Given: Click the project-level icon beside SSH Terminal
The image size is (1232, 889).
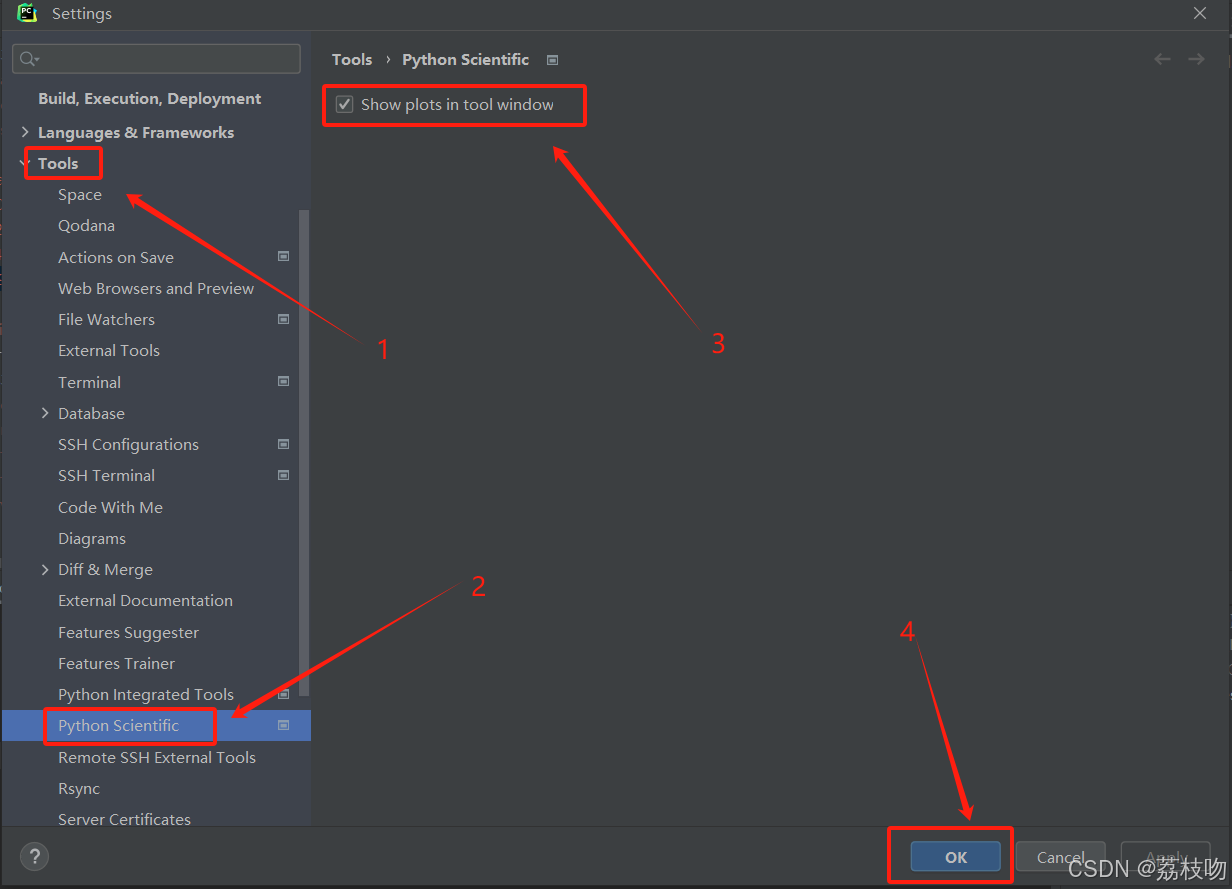Looking at the screenshot, I should (x=284, y=475).
